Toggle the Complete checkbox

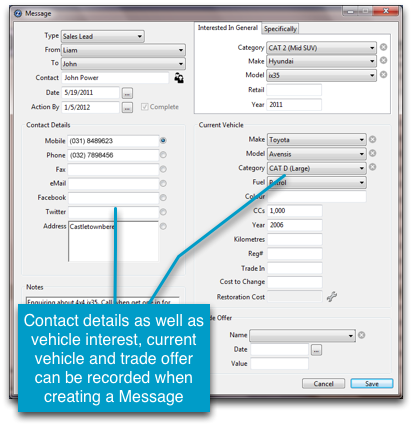point(144,107)
